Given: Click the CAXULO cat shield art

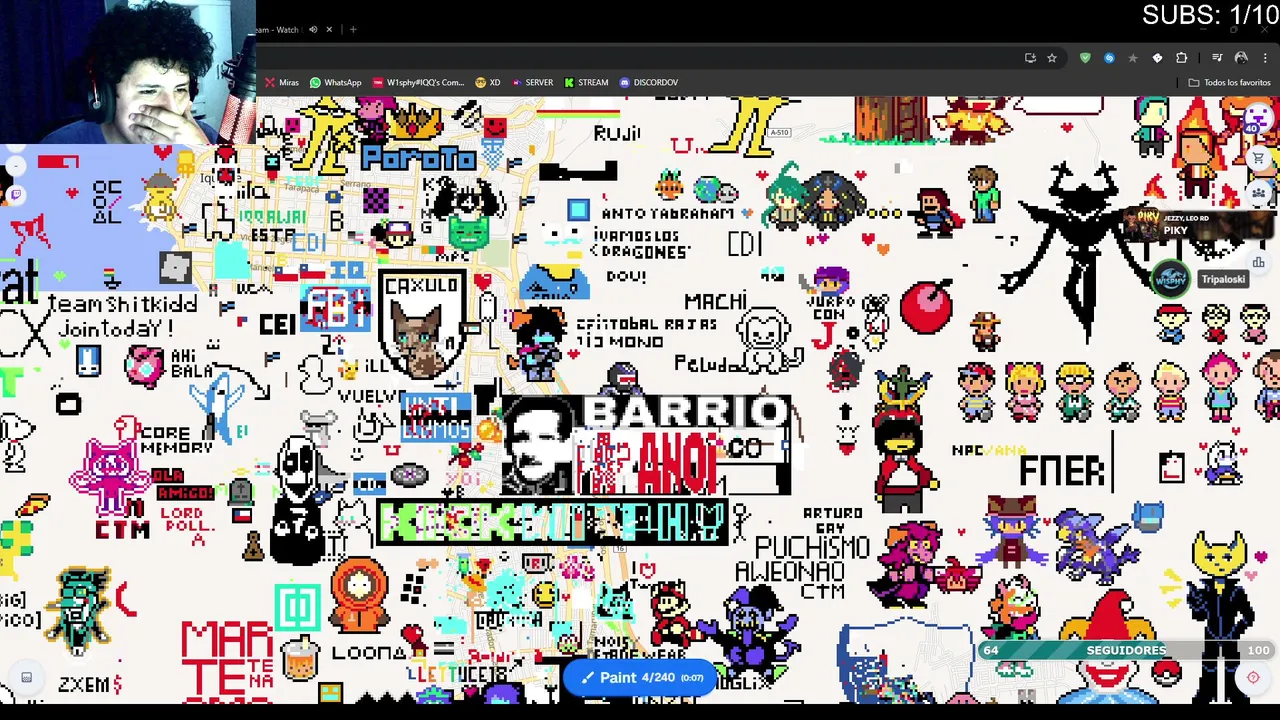Looking at the screenshot, I should pos(423,325).
